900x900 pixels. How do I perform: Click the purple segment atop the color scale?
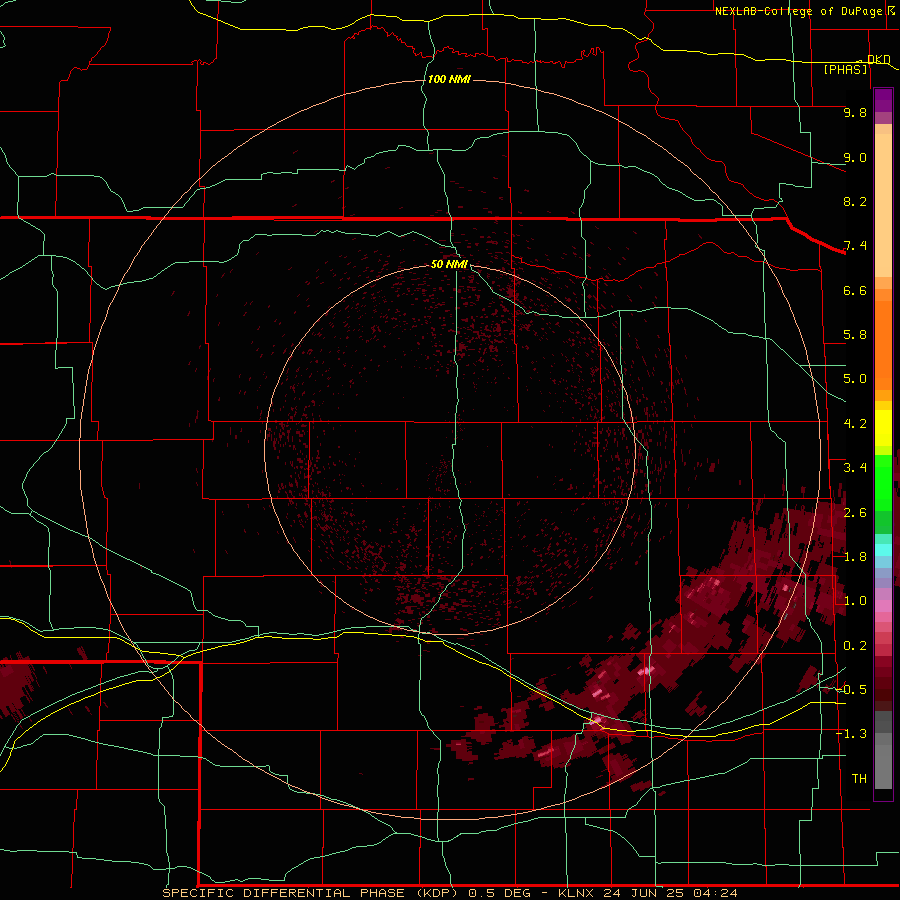click(883, 100)
